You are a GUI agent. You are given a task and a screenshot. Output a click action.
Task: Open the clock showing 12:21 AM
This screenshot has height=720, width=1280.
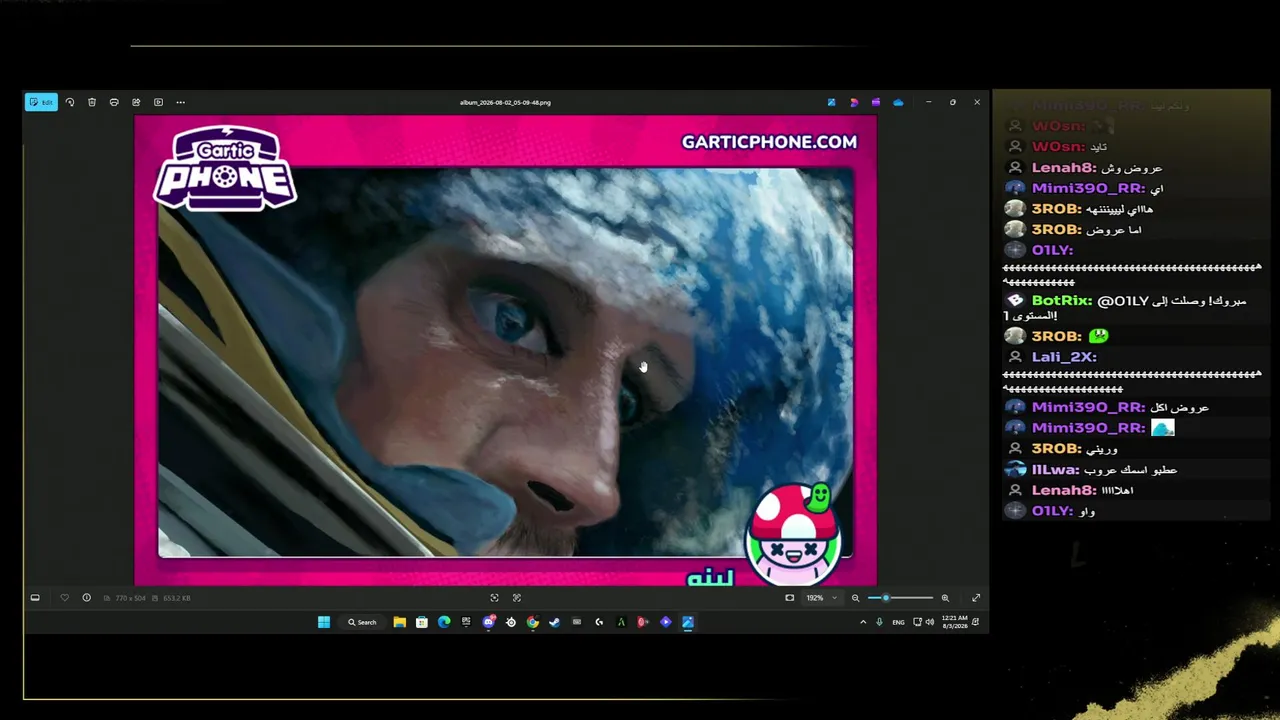pyautogui.click(x=955, y=622)
